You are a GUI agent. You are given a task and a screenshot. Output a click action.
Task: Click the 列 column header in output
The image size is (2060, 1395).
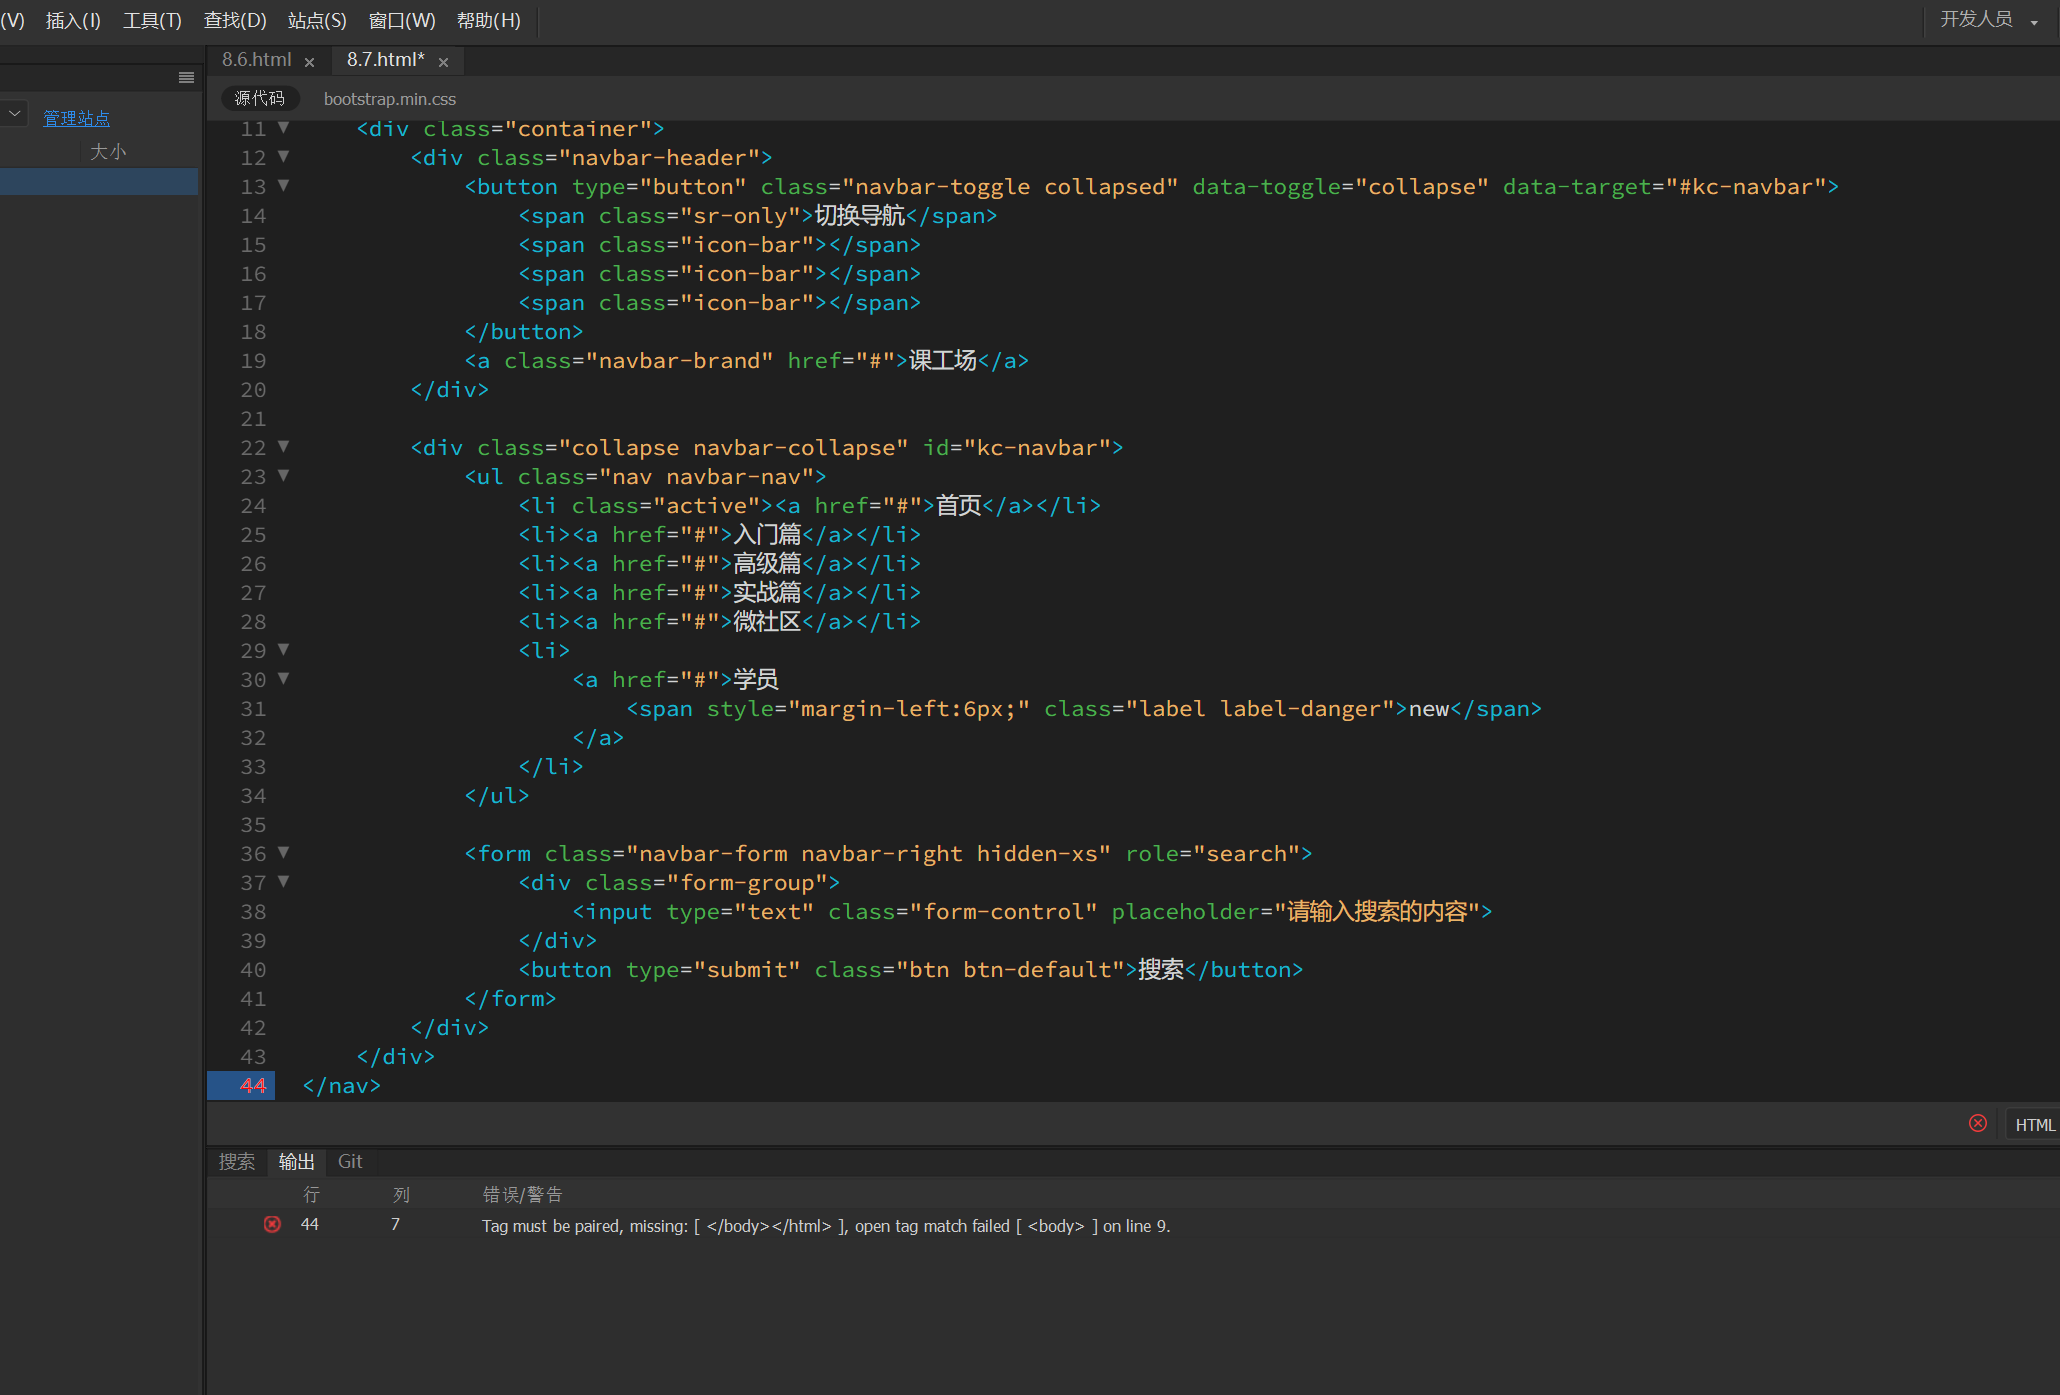401,1194
